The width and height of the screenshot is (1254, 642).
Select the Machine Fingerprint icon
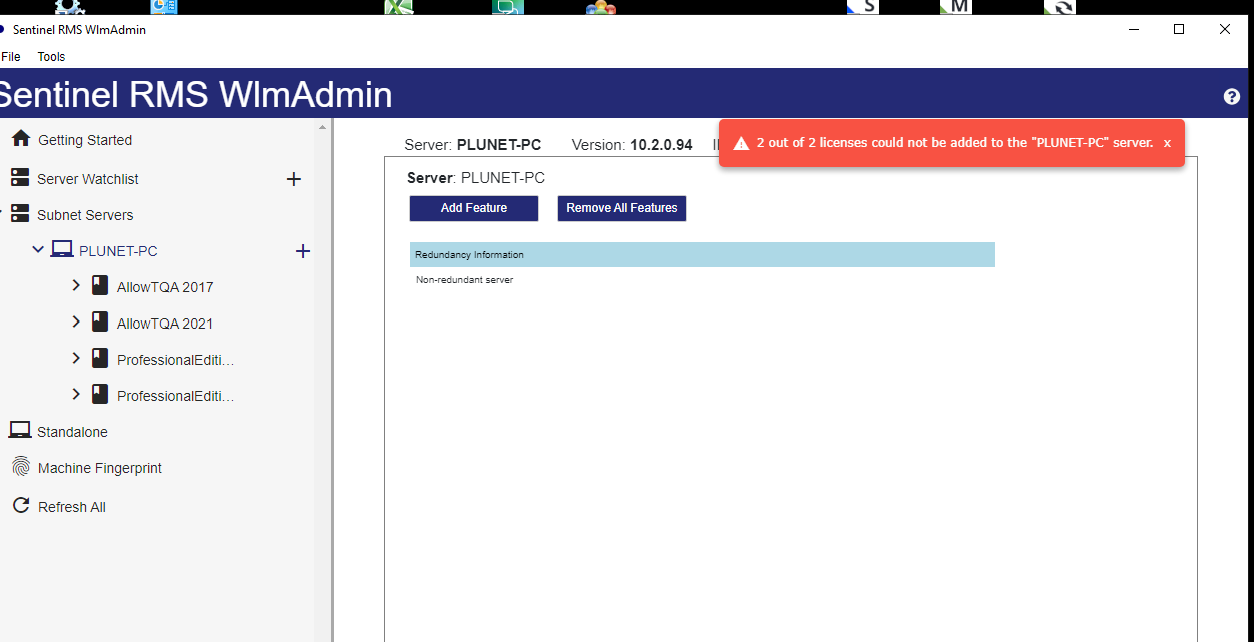20,467
